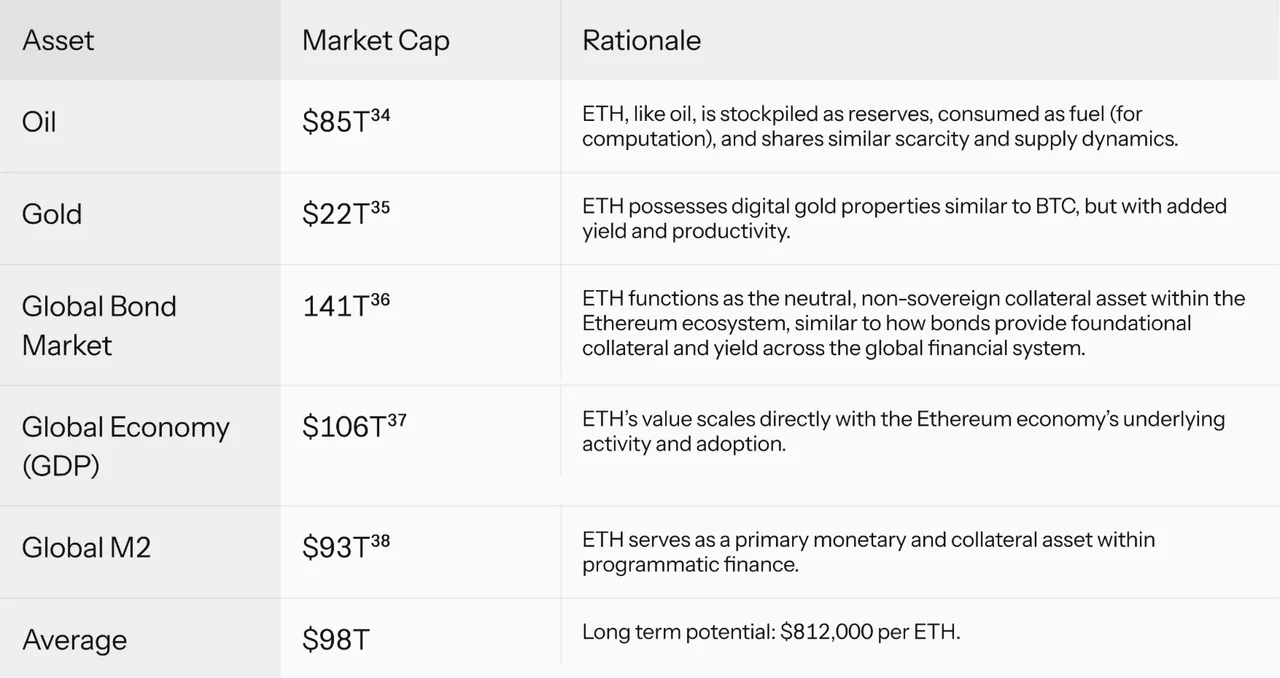Viewport: 1280px width, 678px height.
Task: Select the $98T average market cap
Action: click(336, 640)
